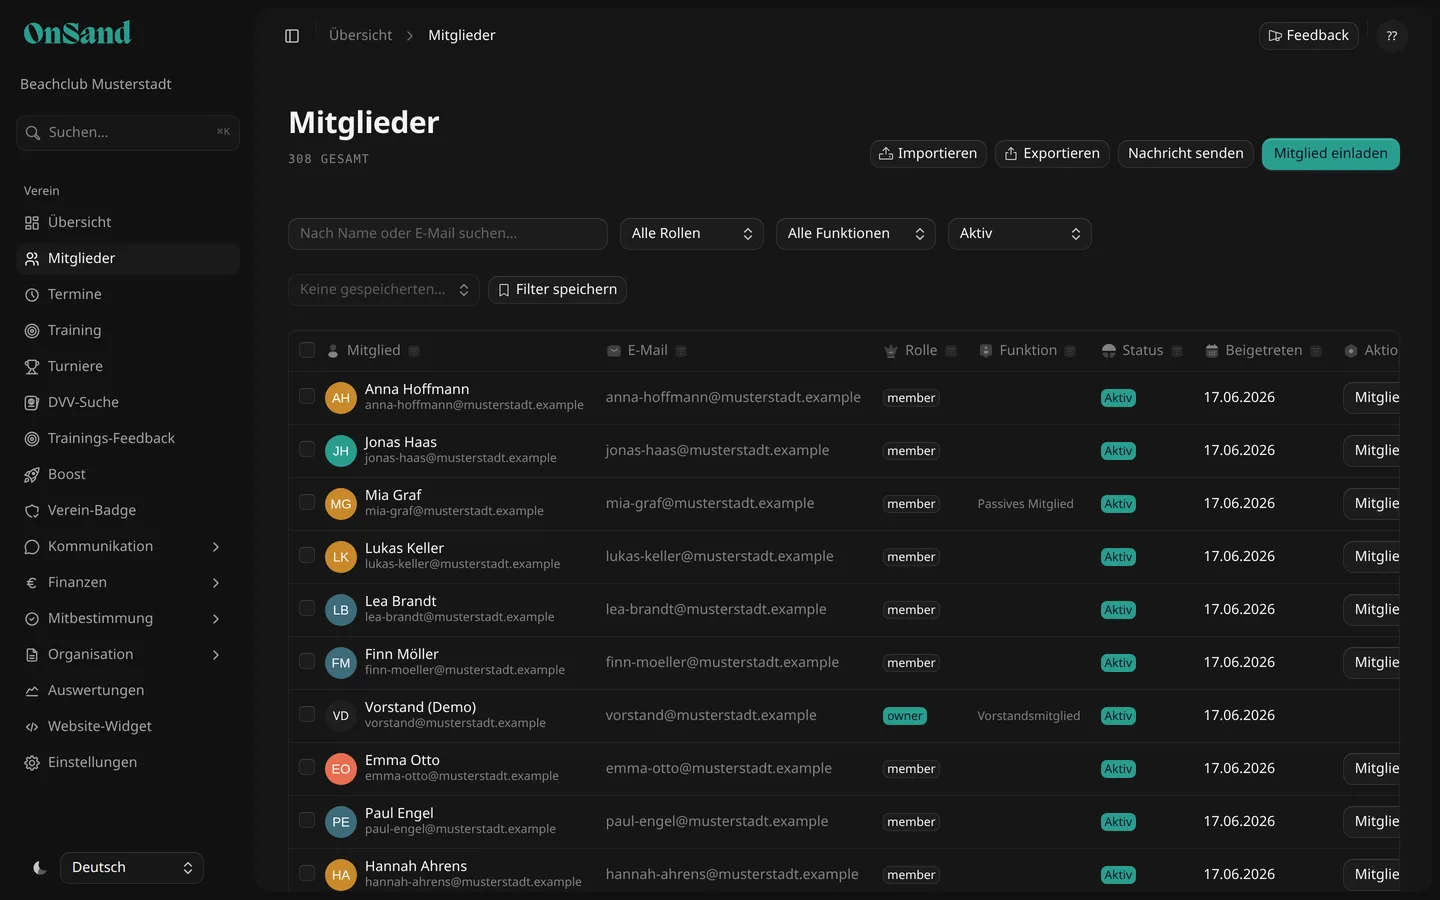Image resolution: width=1440 pixels, height=900 pixels.
Task: Sort by the E-Mail column icon
Action: pyautogui.click(x=681, y=351)
